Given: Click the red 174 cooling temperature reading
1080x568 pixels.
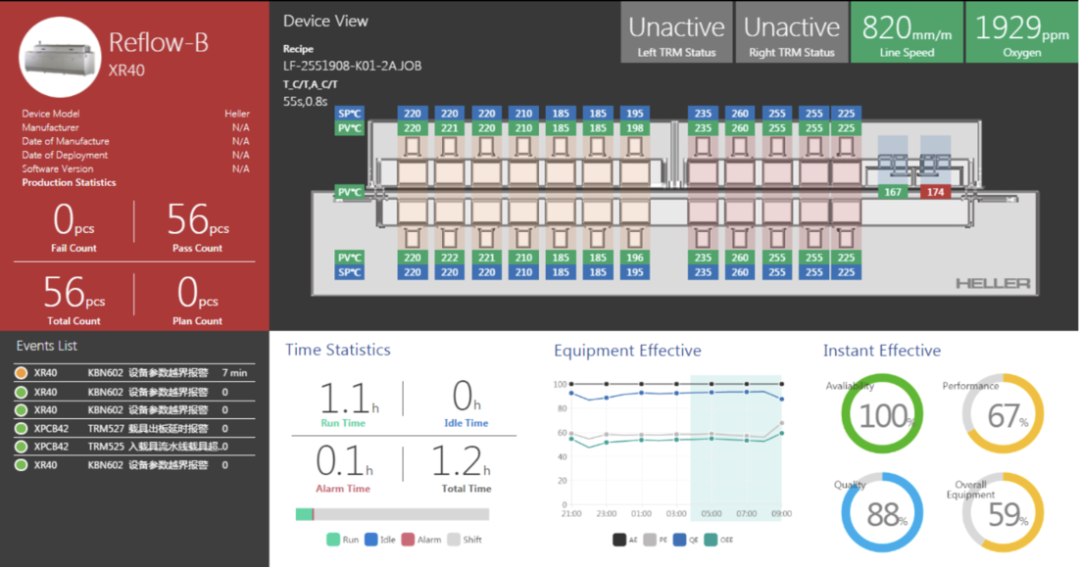Looking at the screenshot, I should (x=935, y=192).
